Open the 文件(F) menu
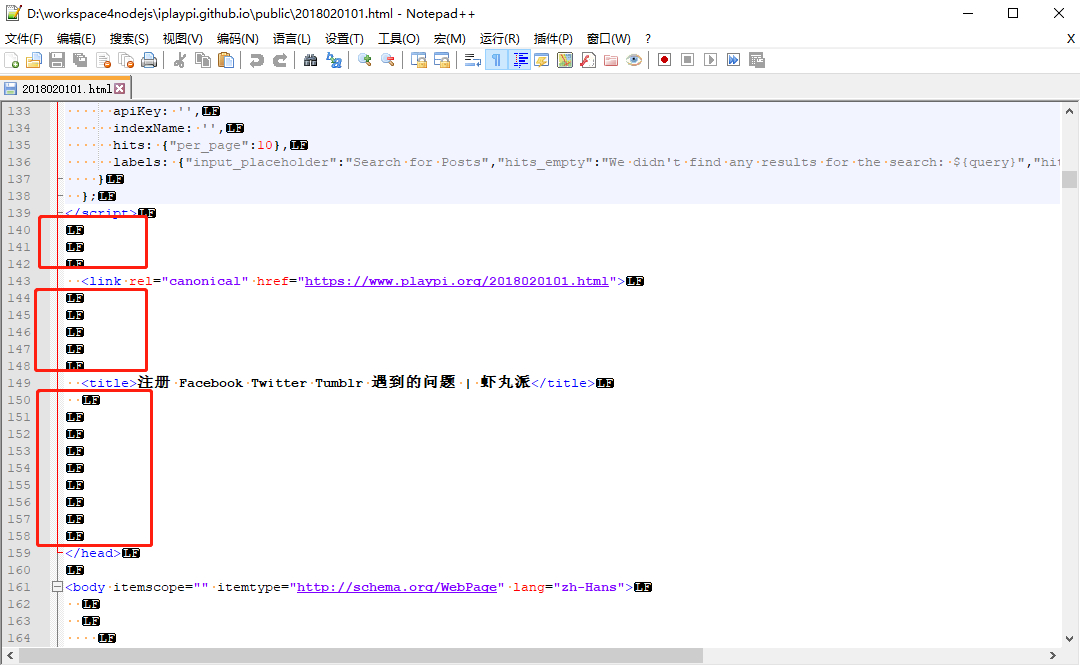Image resolution: width=1080 pixels, height=666 pixels. coord(24,39)
